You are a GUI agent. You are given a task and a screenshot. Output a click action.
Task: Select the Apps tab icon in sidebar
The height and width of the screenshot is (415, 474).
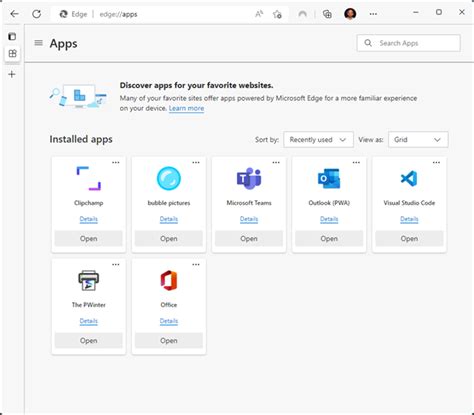pyautogui.click(x=12, y=53)
